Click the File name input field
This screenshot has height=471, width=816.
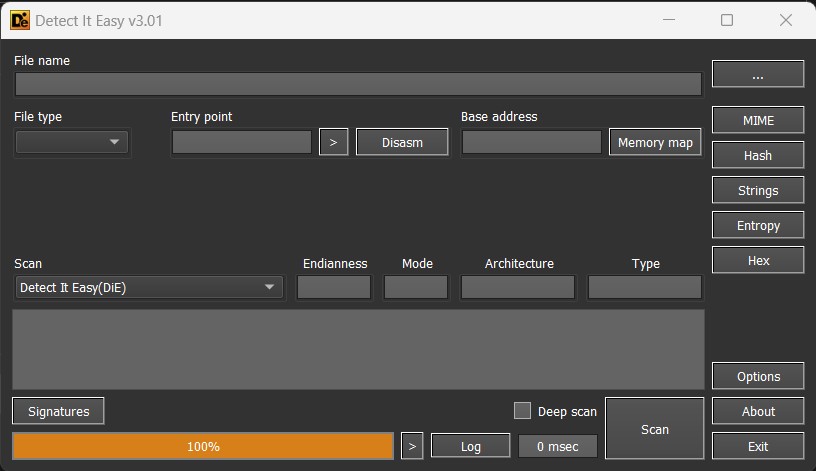(x=357, y=84)
